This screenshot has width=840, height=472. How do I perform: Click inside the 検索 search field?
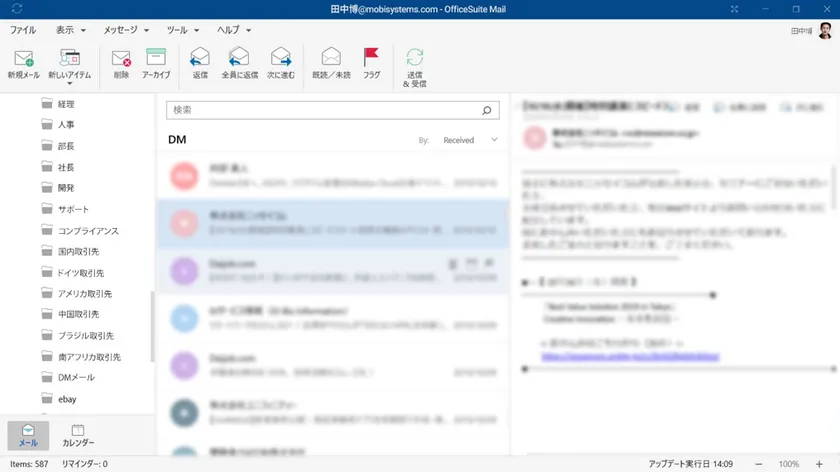point(323,110)
